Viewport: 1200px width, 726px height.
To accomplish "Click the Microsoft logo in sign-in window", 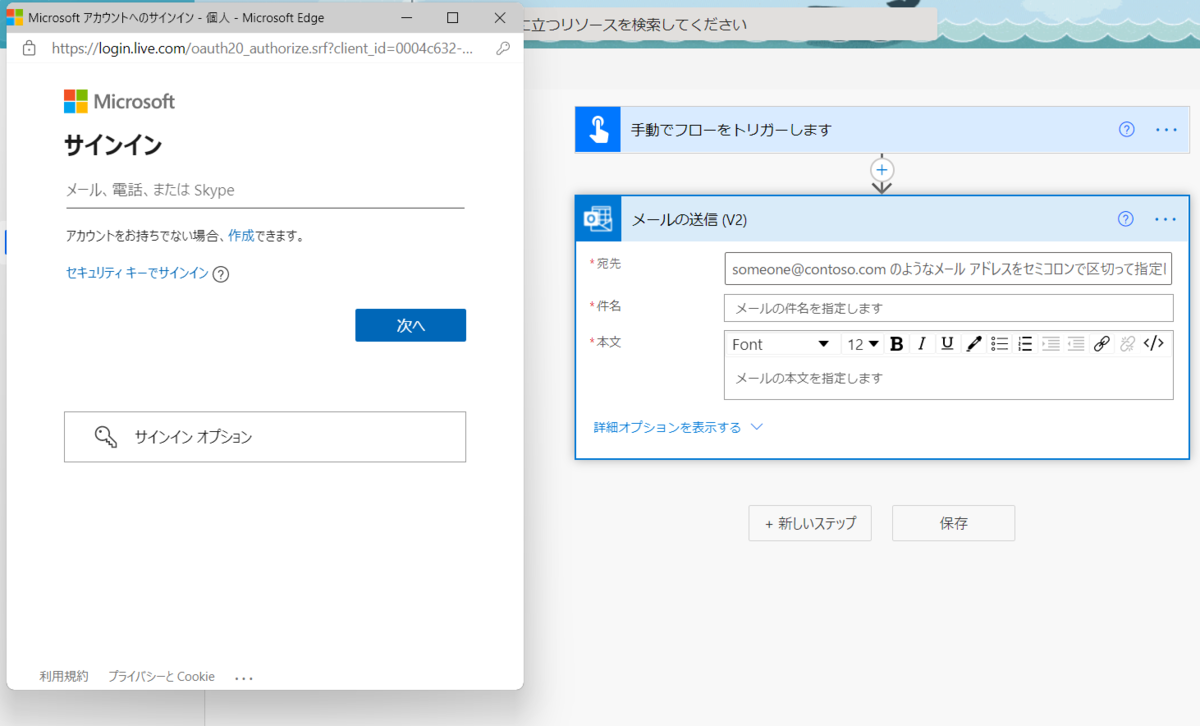I will 119,101.
